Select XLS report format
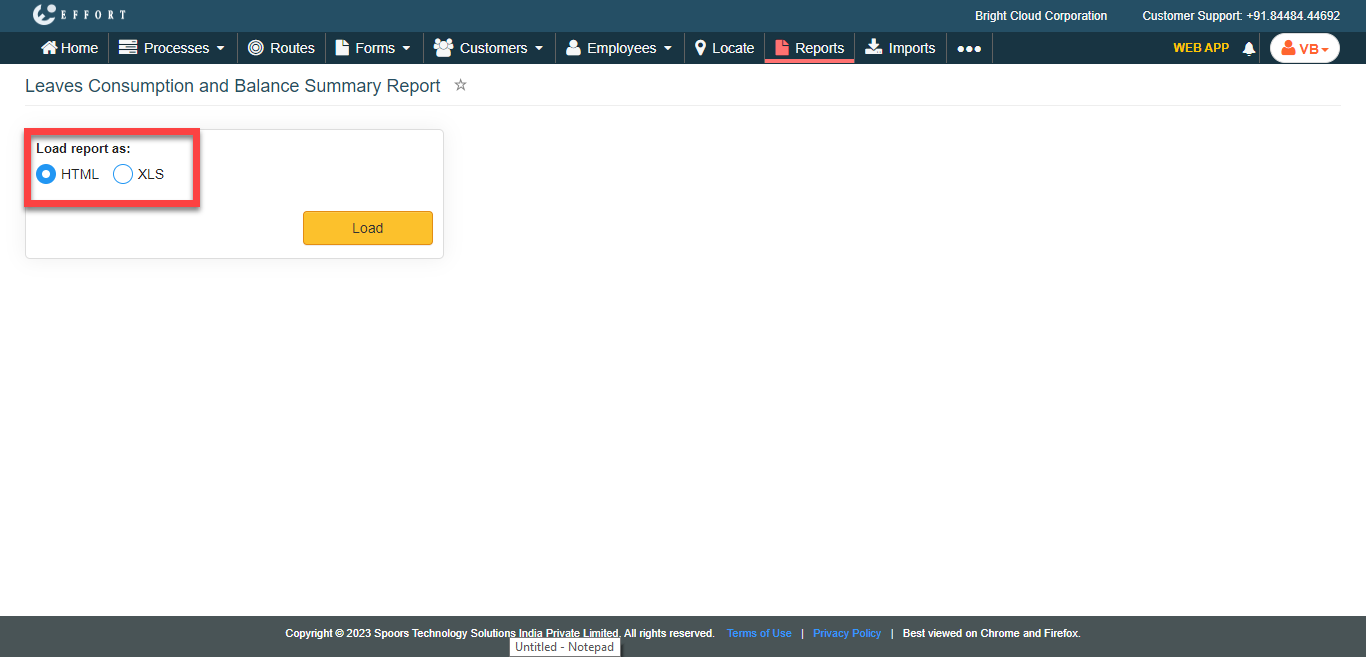The width and height of the screenshot is (1366, 657). [x=123, y=174]
